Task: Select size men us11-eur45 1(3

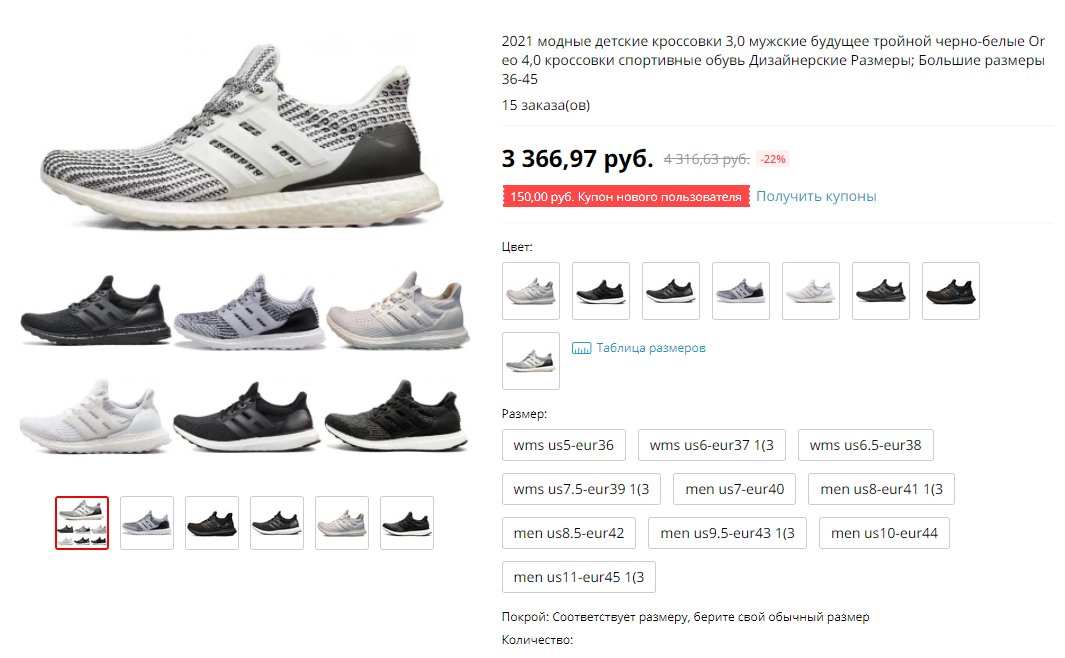Action: coord(579,577)
